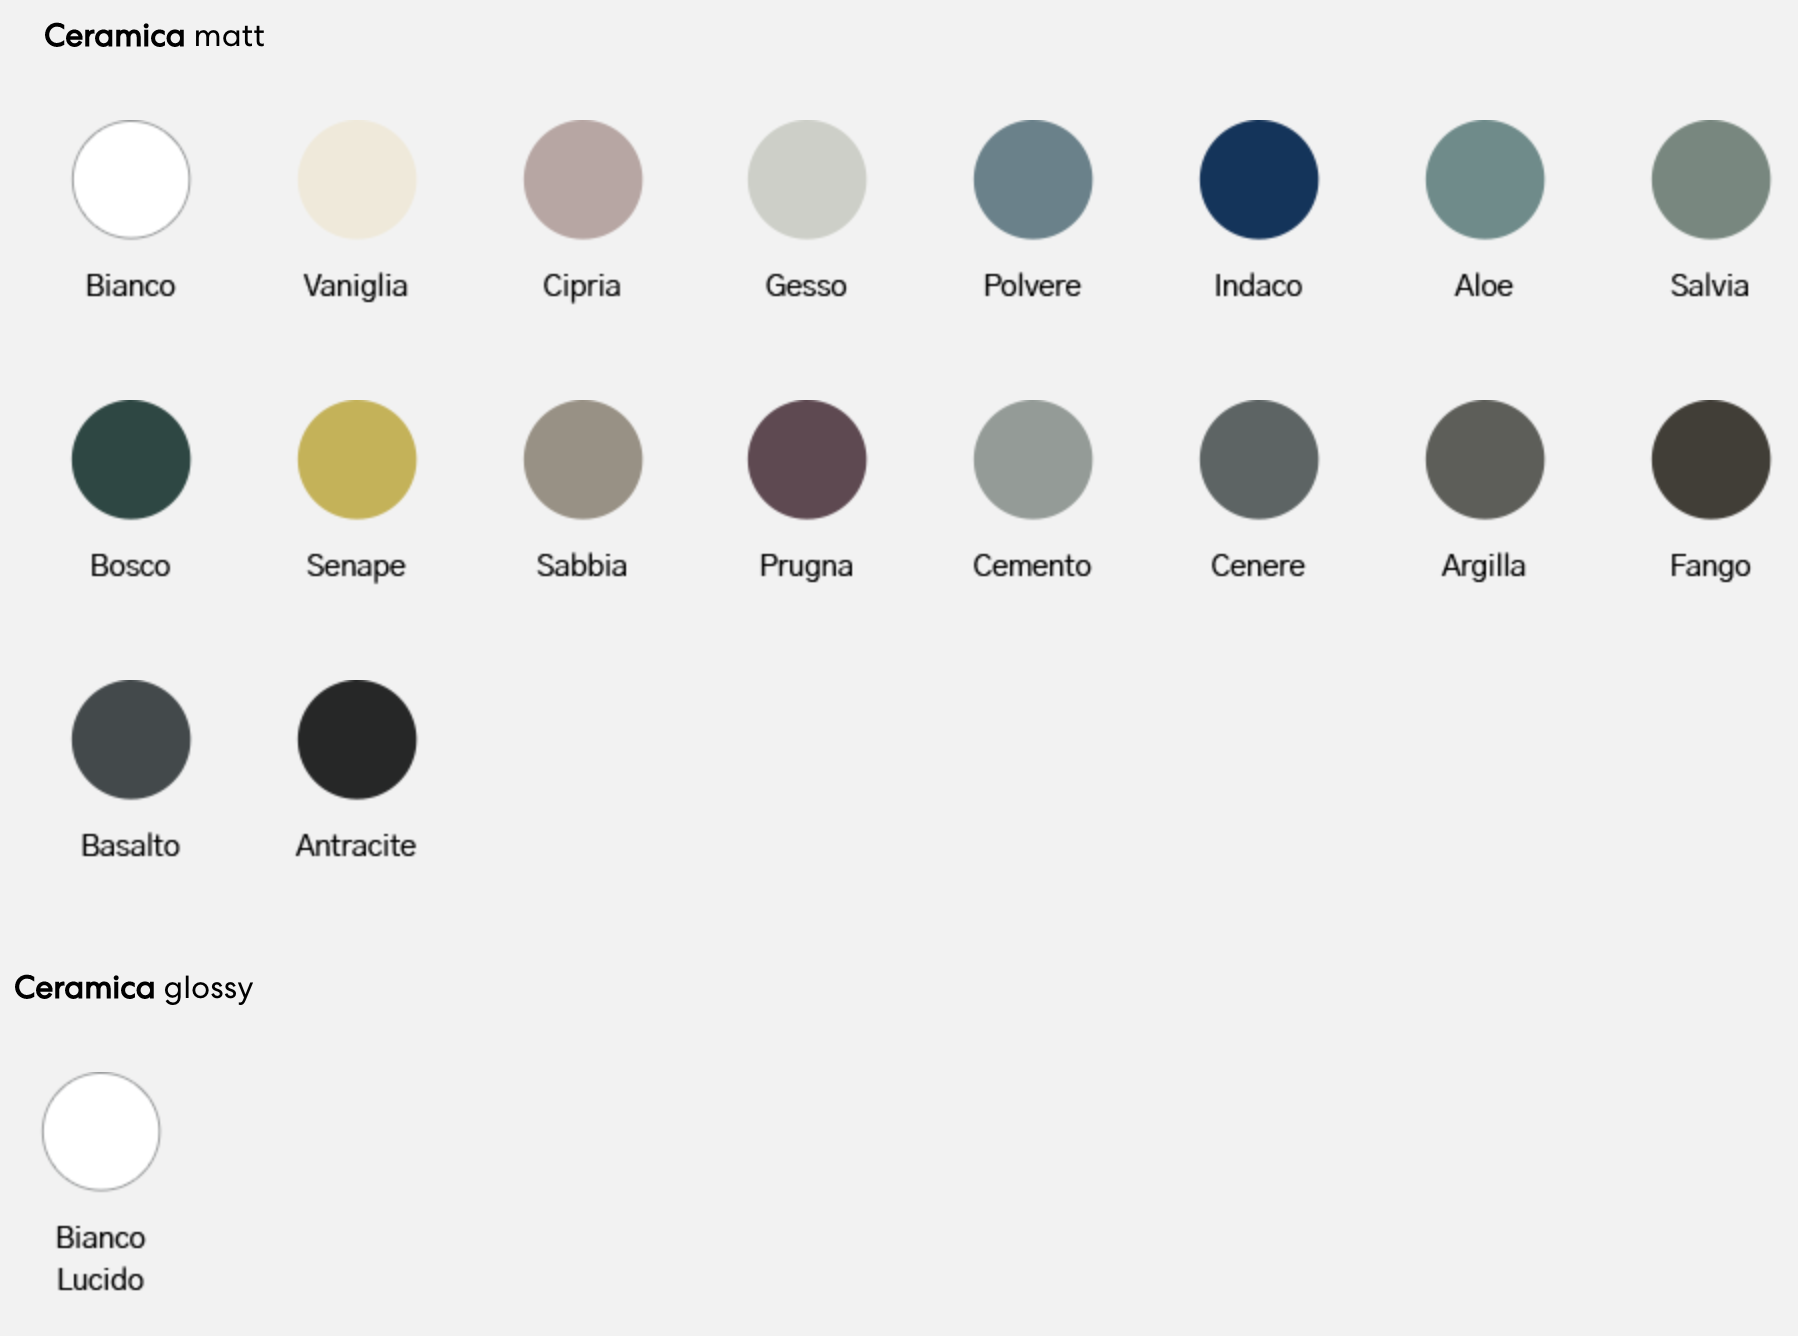This screenshot has width=1798, height=1336.
Task: Choose the Antracite black swatch
Action: [x=357, y=740]
